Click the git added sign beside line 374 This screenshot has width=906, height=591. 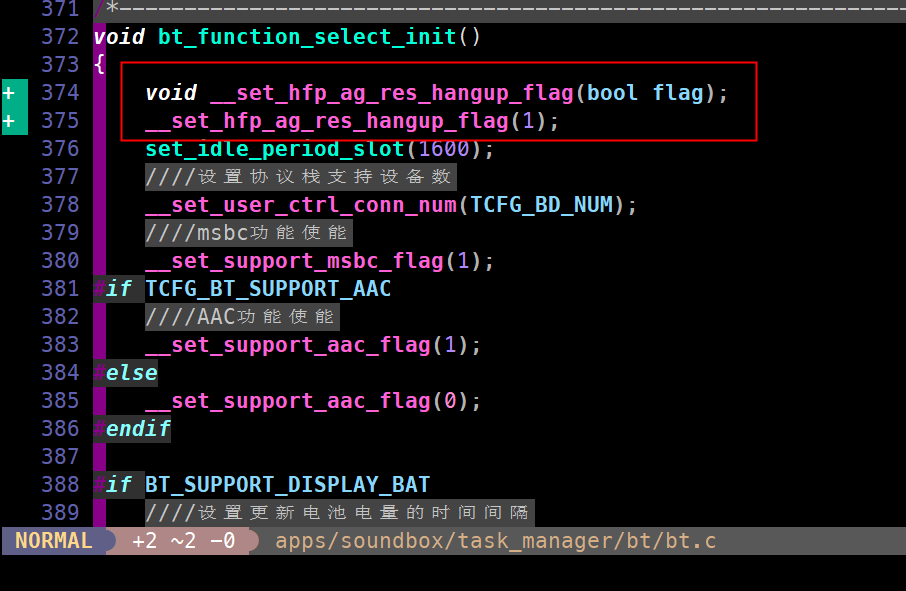click(9, 93)
